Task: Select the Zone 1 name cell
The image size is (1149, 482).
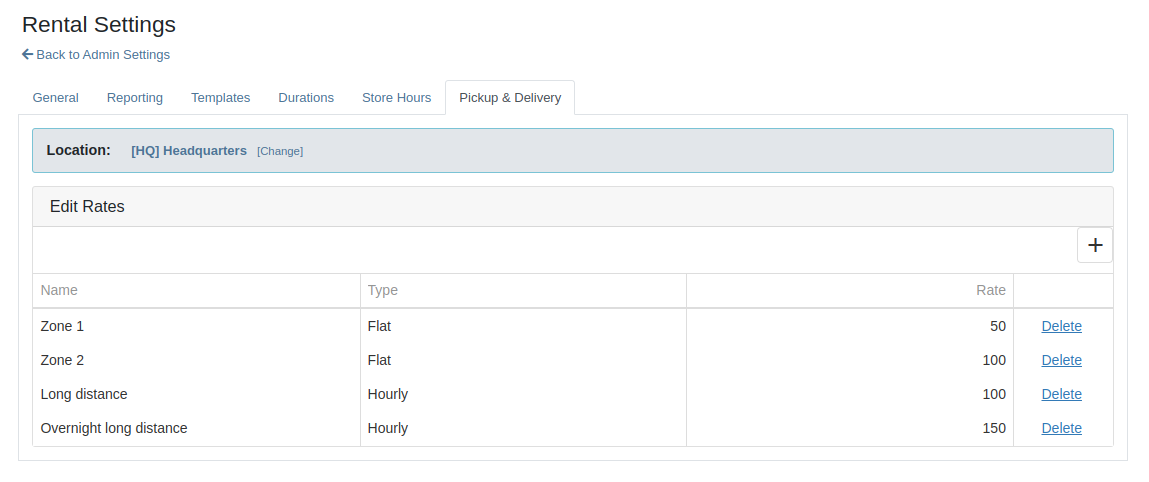Action: pos(196,326)
